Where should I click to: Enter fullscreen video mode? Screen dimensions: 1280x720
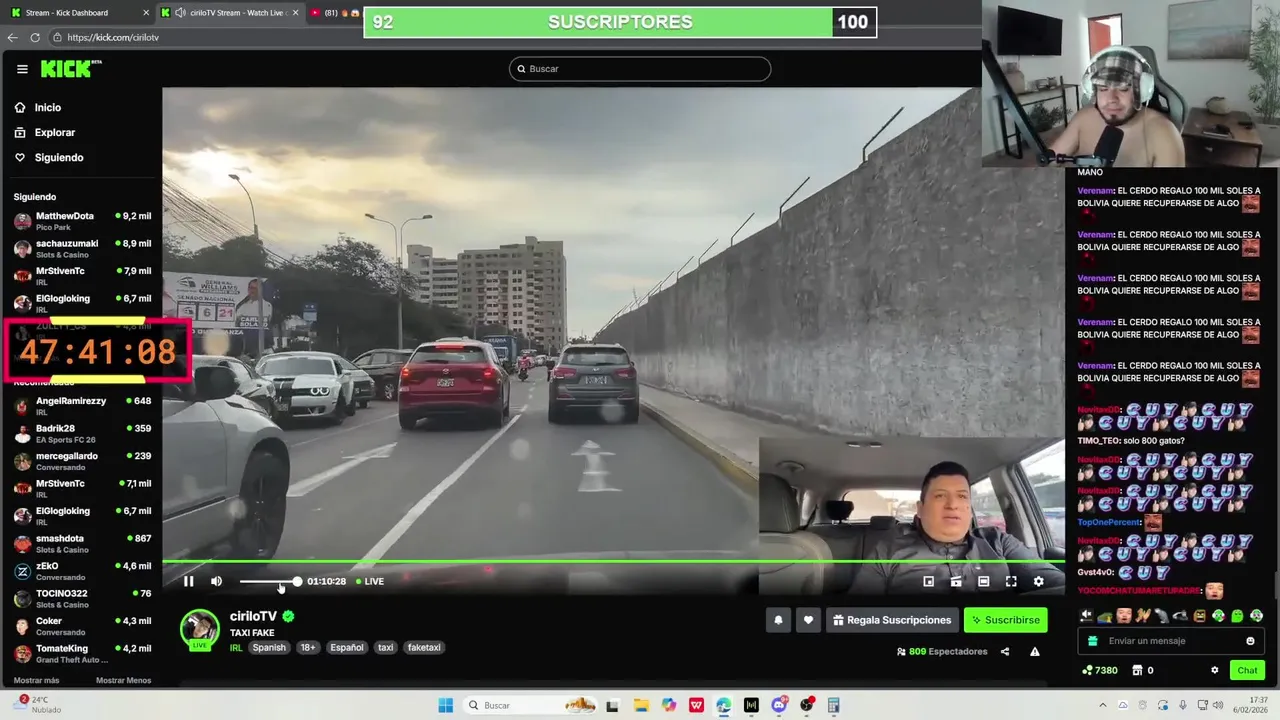point(1011,581)
